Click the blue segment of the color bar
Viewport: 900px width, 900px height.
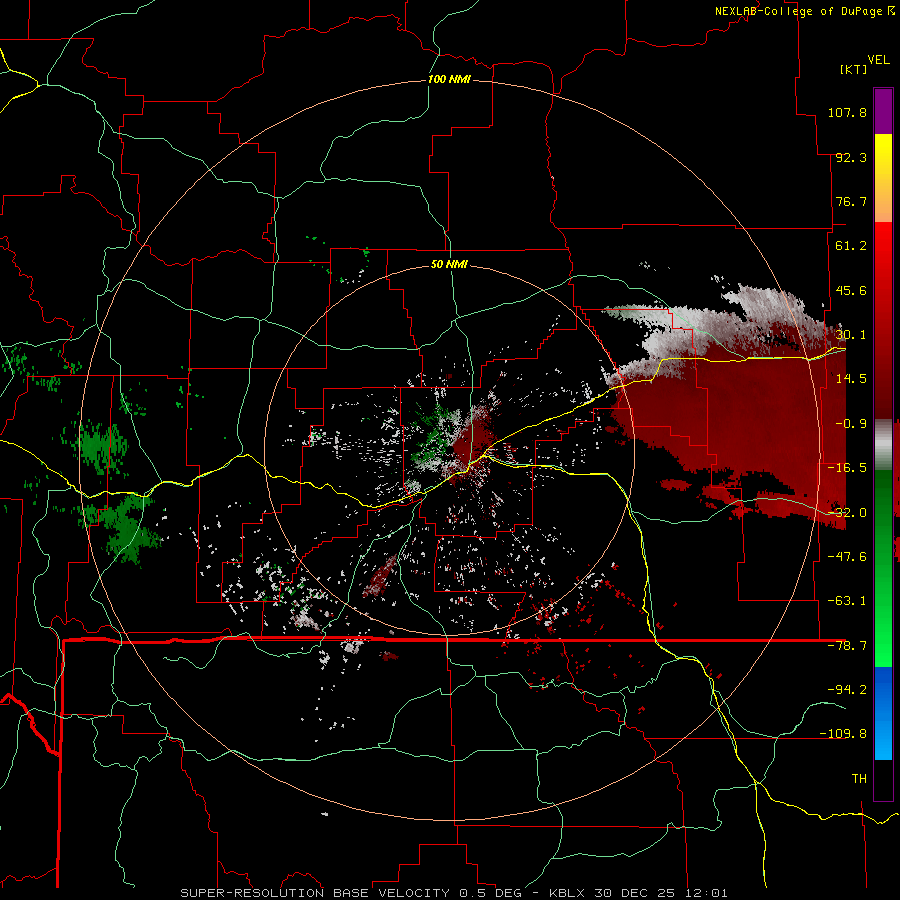[883, 713]
